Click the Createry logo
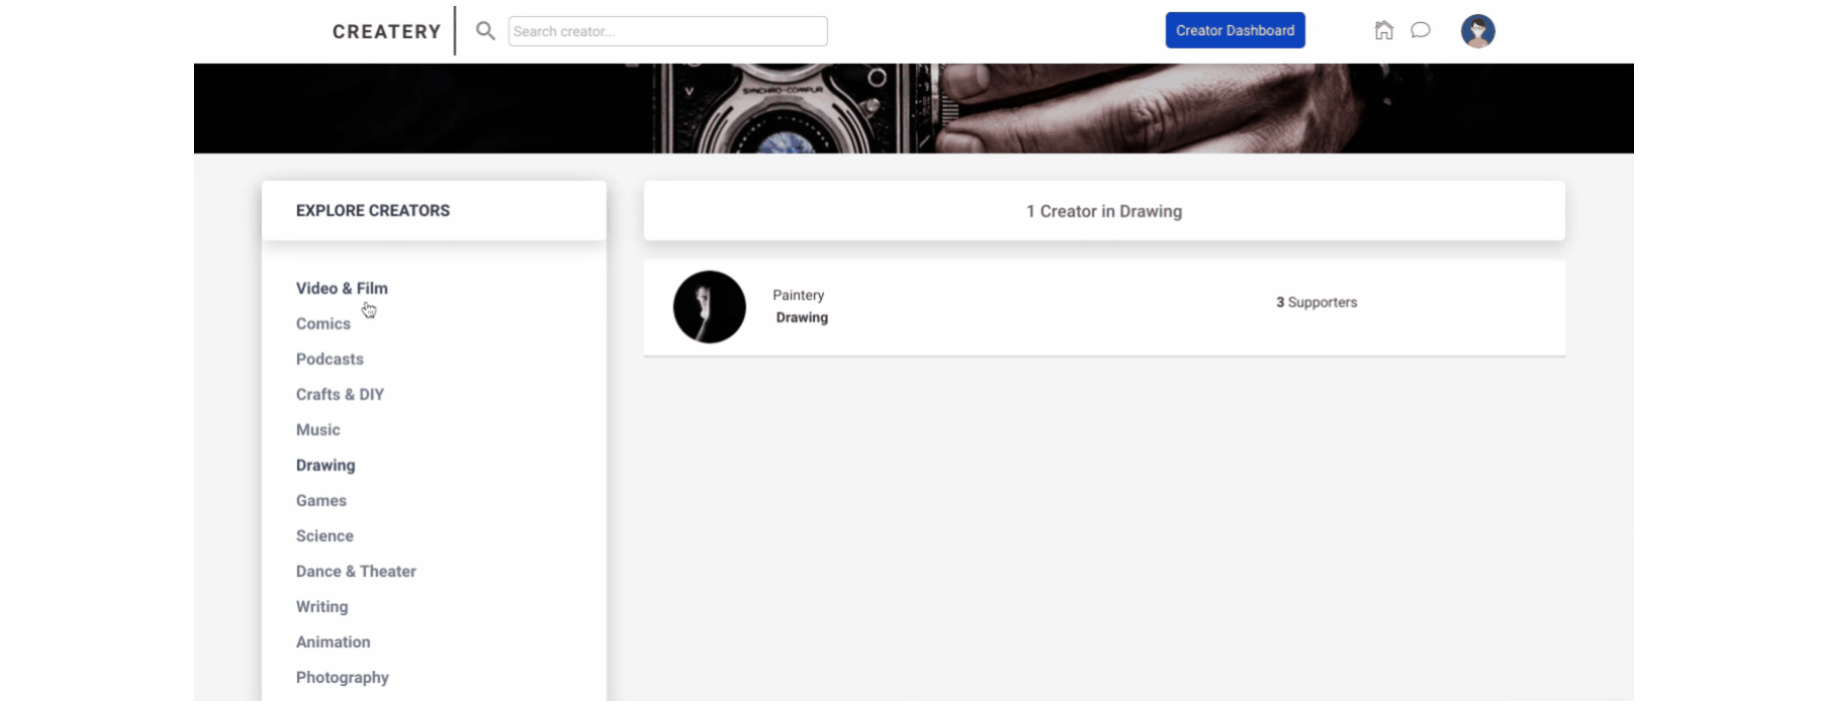This screenshot has height=712, width=1830. coord(386,31)
